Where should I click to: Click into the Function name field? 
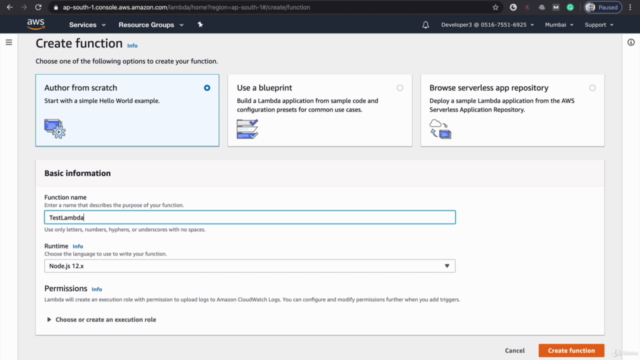point(250,217)
